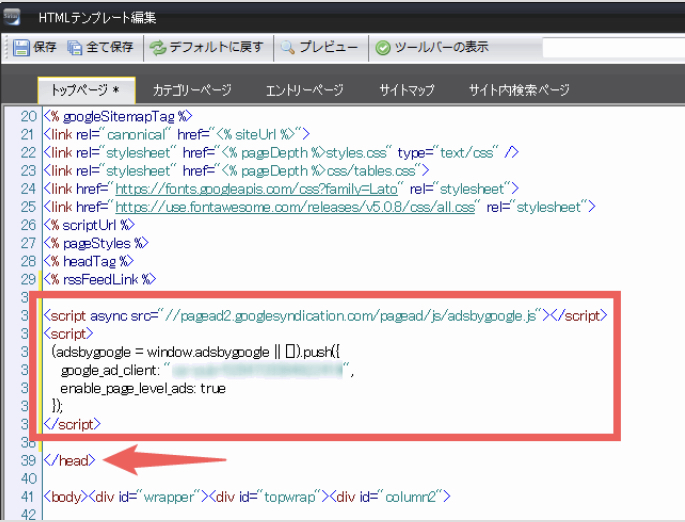This screenshot has width=685, height=522.
Task: Switch to the サイト内検索ページ tab
Action: tap(519, 90)
